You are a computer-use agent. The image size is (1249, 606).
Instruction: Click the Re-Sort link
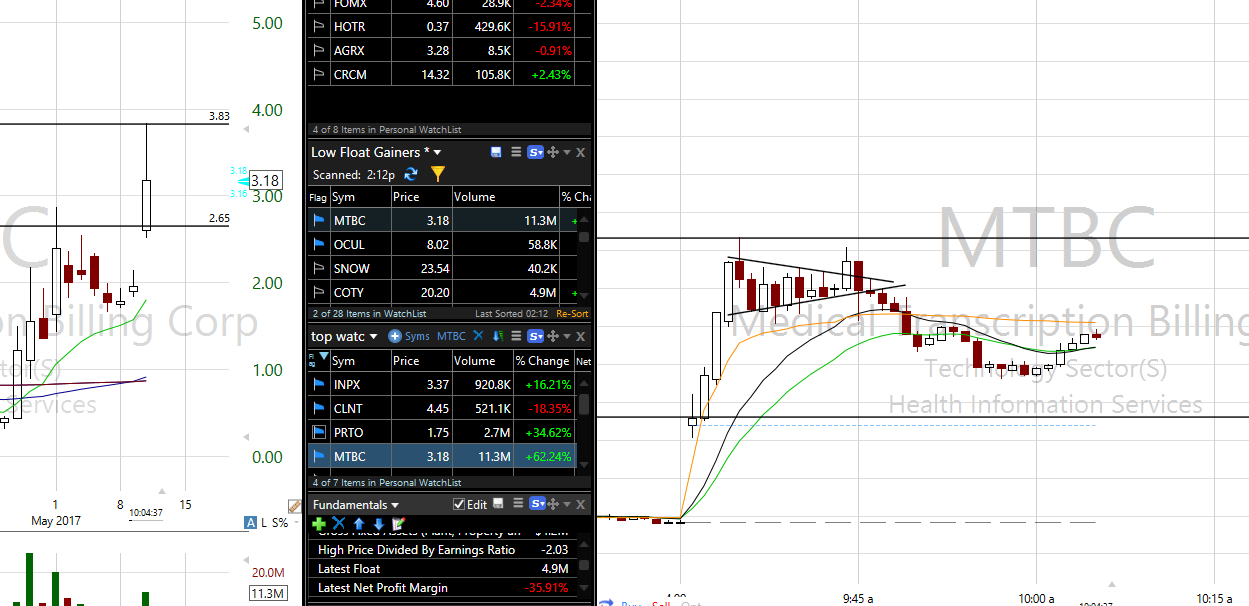tap(572, 314)
